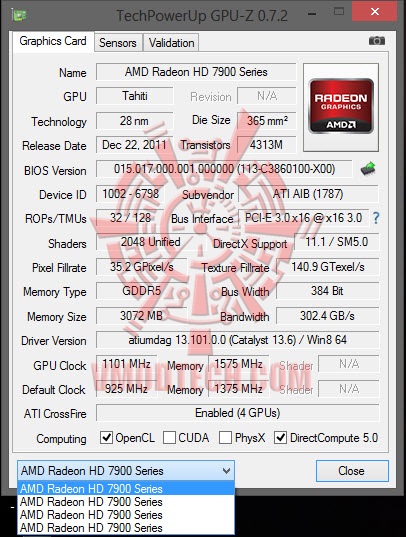Click the camera screenshot icon

point(377,41)
